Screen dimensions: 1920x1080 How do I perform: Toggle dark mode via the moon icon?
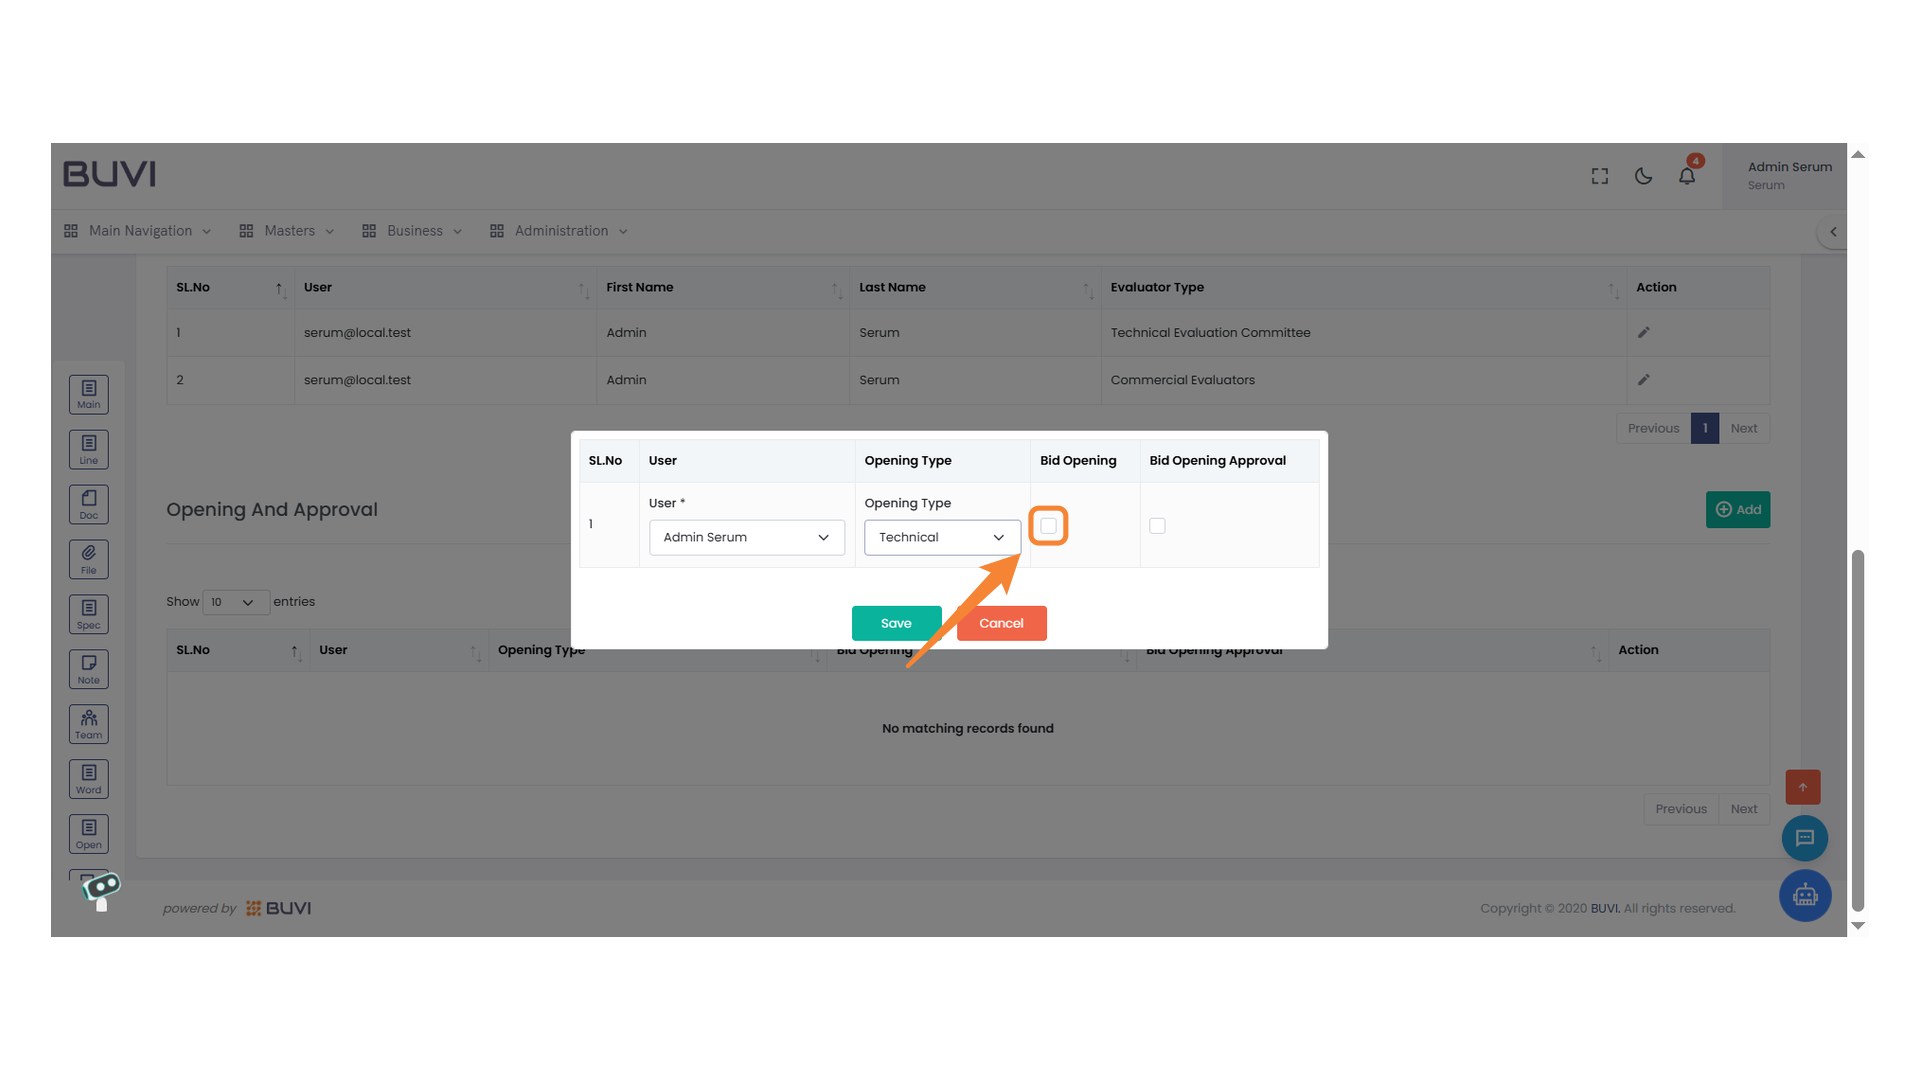[x=1643, y=175]
